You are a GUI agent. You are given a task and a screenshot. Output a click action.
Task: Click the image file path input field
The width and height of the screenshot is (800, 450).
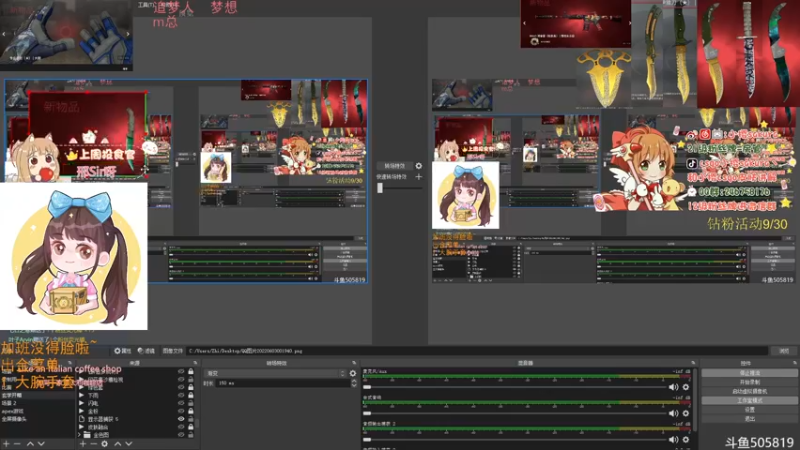click(x=477, y=351)
